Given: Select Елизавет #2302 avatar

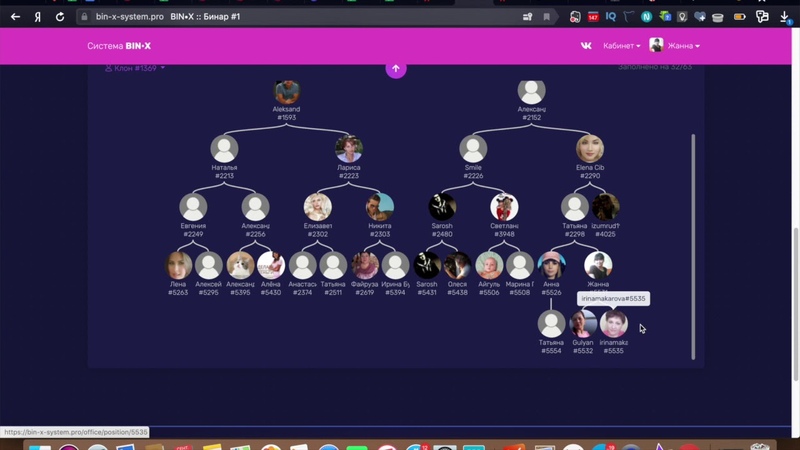Looking at the screenshot, I should tap(317, 207).
